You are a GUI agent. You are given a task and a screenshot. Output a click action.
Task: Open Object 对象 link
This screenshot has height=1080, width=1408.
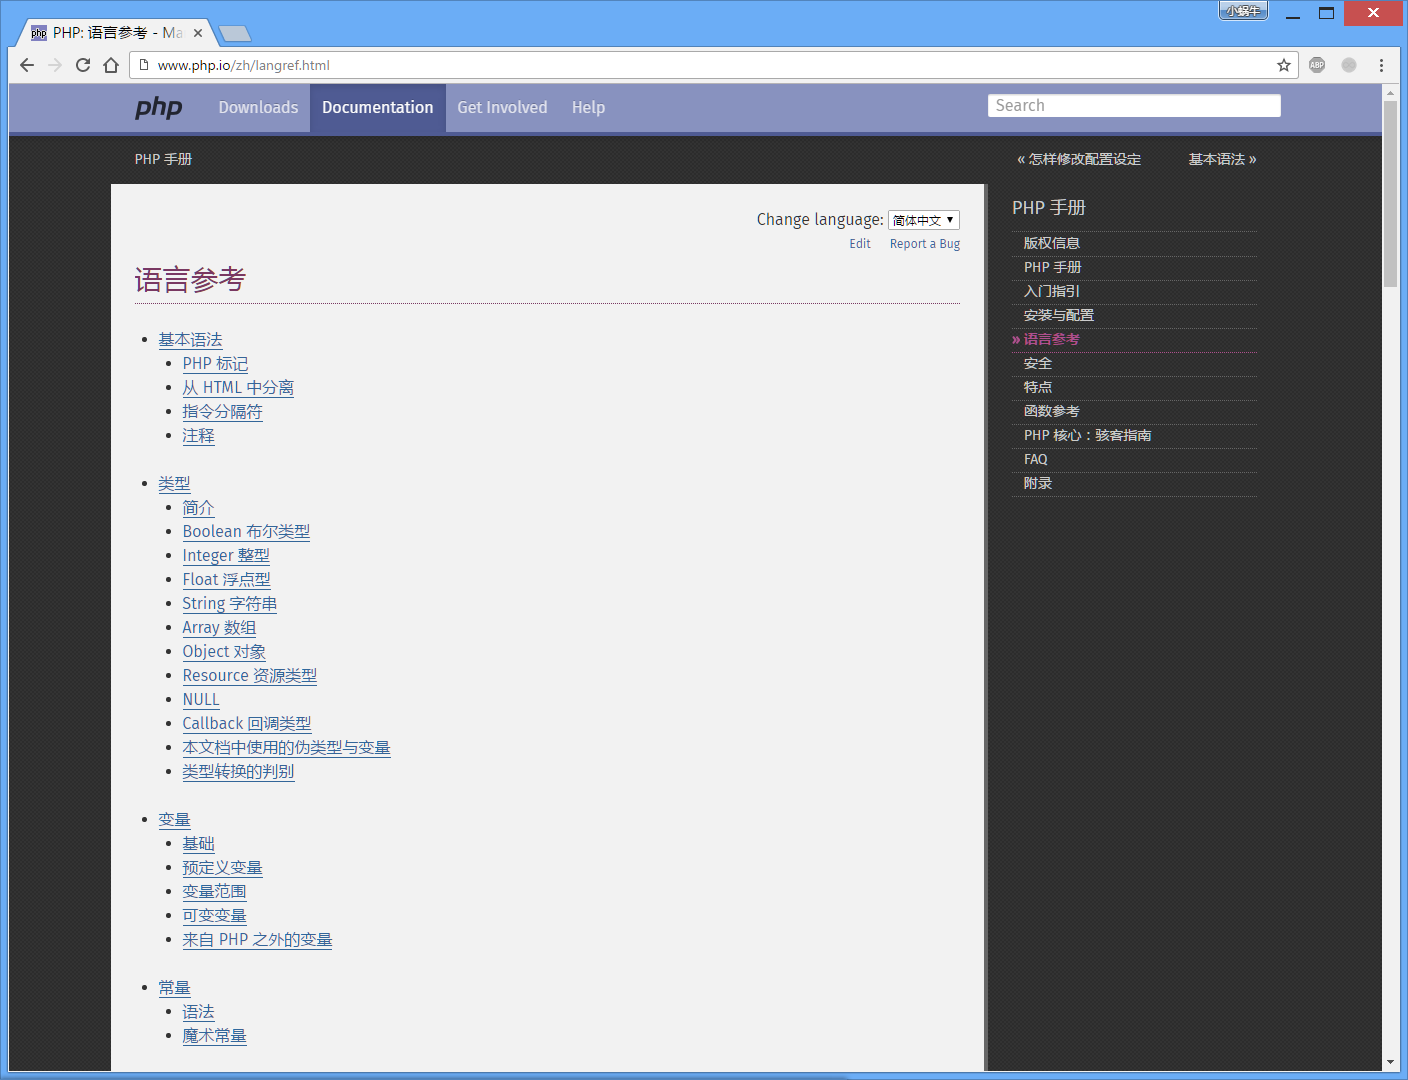click(224, 652)
